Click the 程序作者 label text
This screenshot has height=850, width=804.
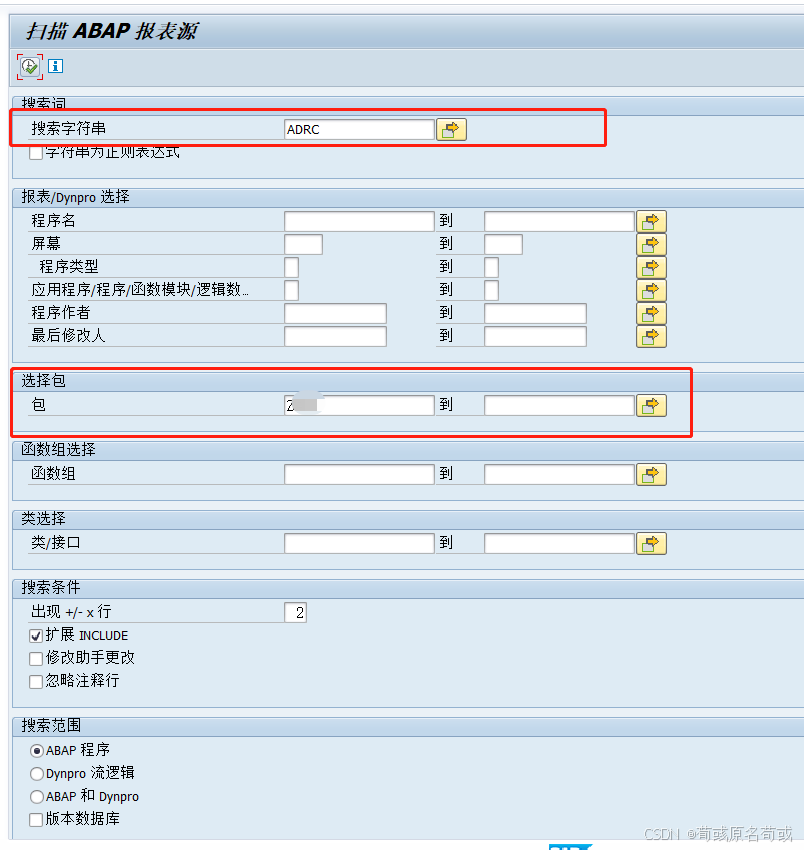click(61, 313)
